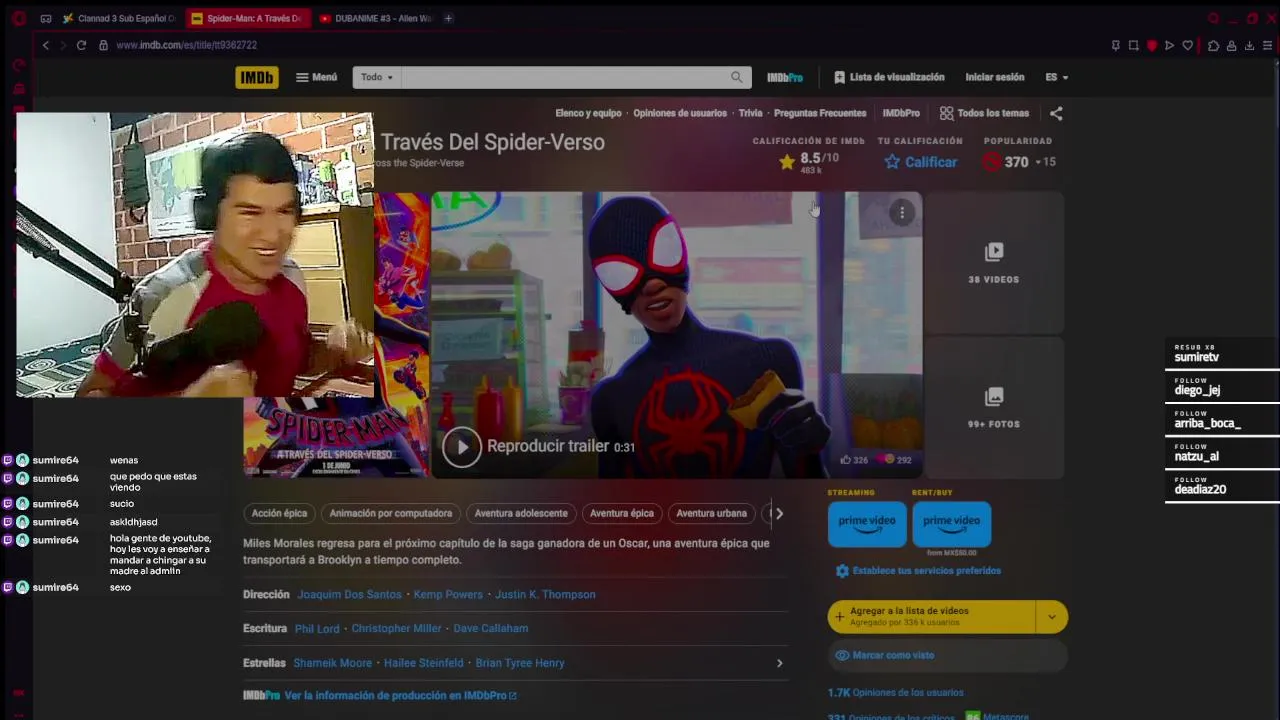Viewport: 1280px width, 720px height.
Task: Open Todos los temas grid menu
Action: 984,113
